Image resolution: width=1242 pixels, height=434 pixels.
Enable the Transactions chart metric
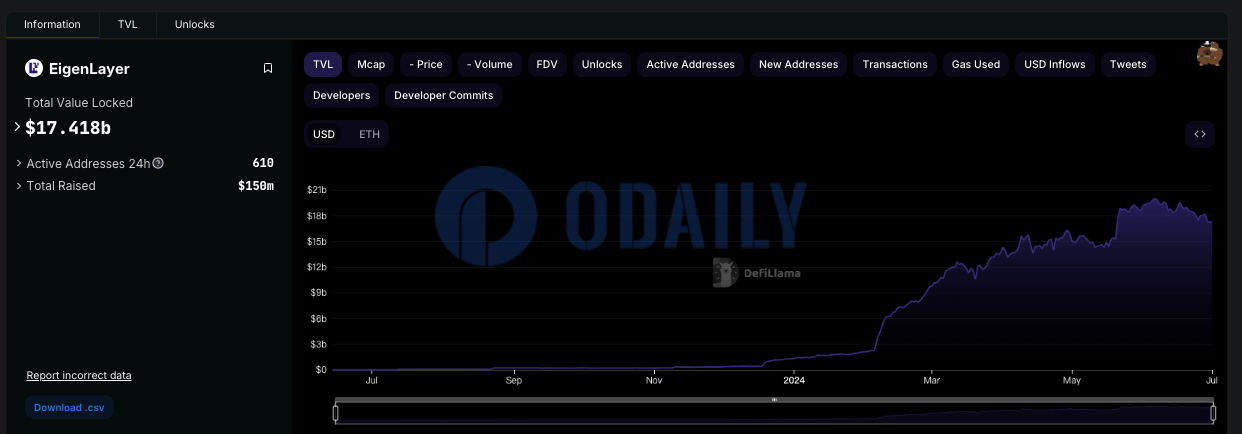(x=895, y=64)
